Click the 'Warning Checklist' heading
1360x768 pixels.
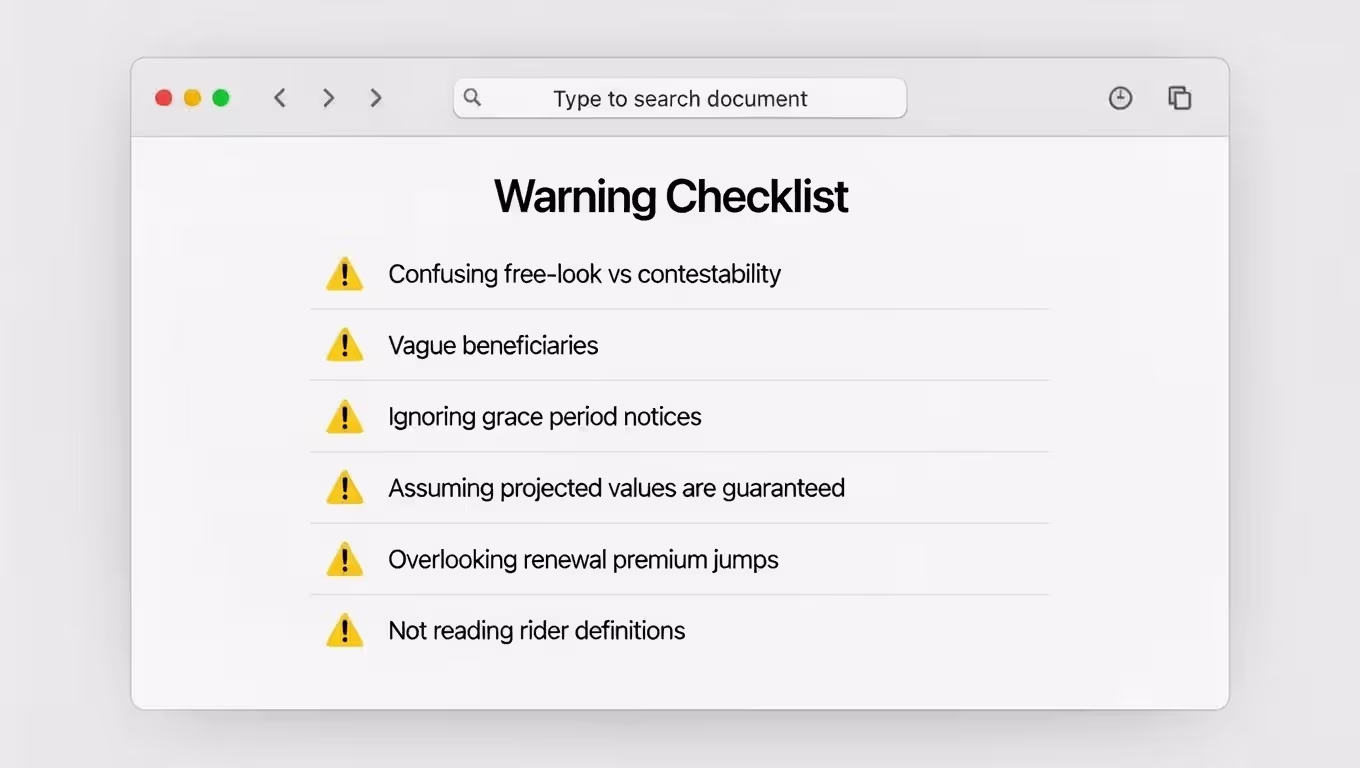point(671,197)
